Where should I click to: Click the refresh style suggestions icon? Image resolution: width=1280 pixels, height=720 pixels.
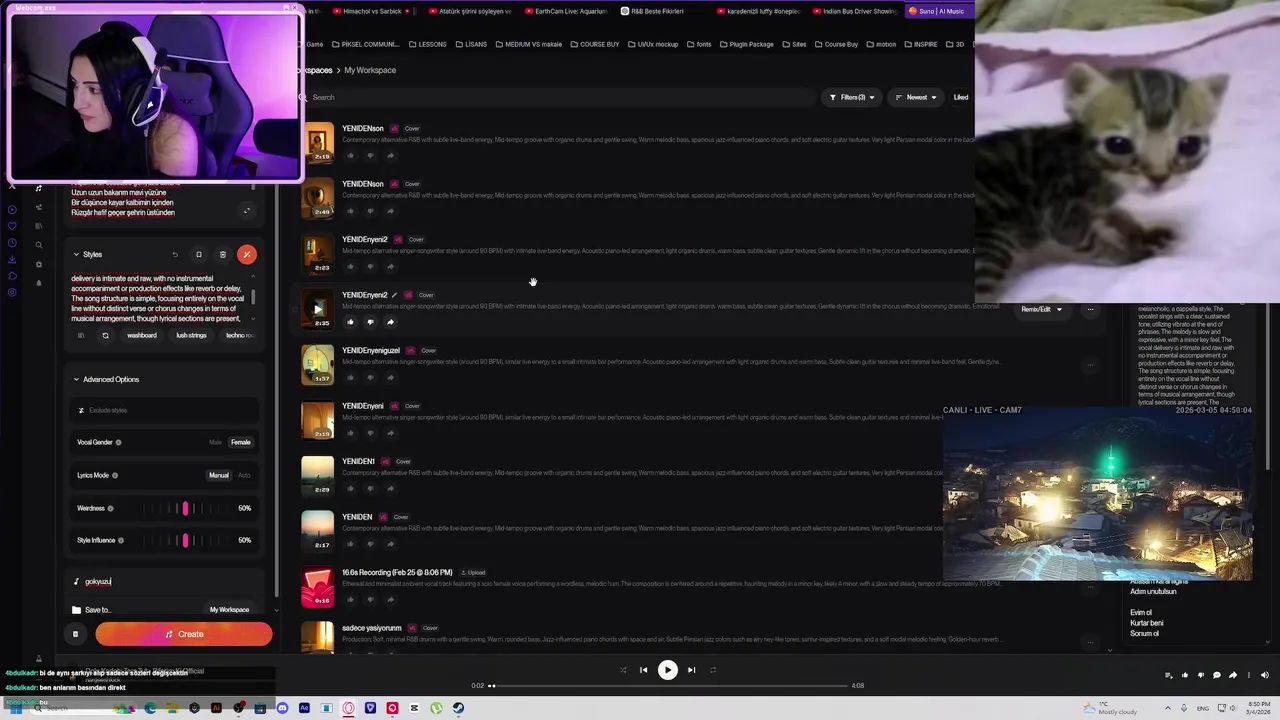tap(105, 335)
